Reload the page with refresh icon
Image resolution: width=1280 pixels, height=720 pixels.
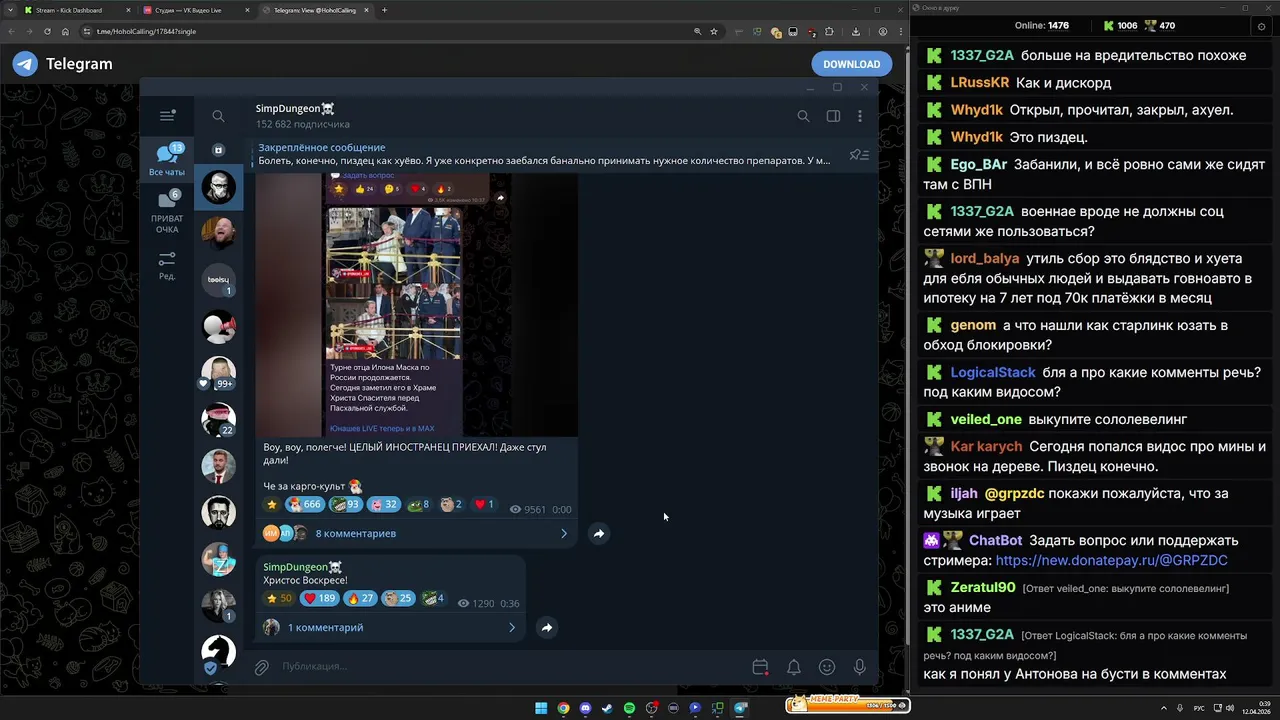(x=47, y=31)
